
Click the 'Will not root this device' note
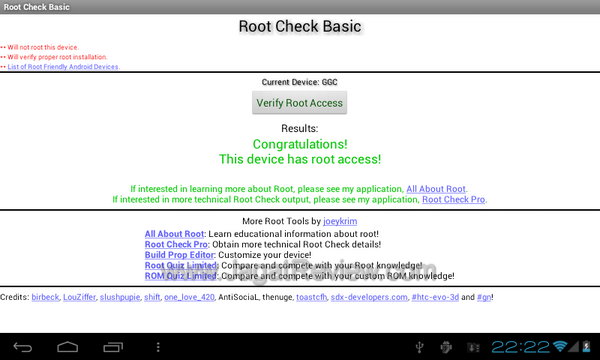pos(43,47)
